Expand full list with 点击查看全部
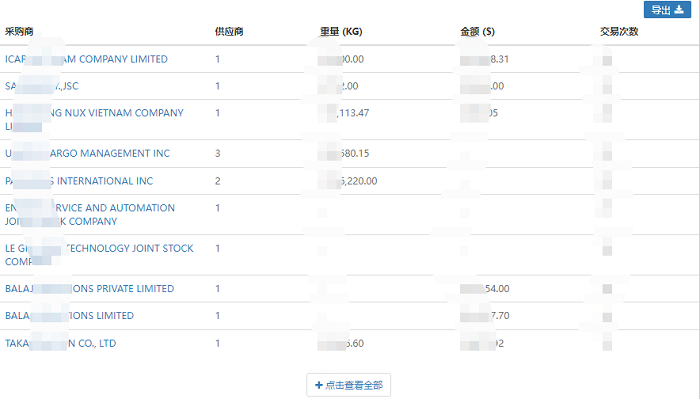 348,385
